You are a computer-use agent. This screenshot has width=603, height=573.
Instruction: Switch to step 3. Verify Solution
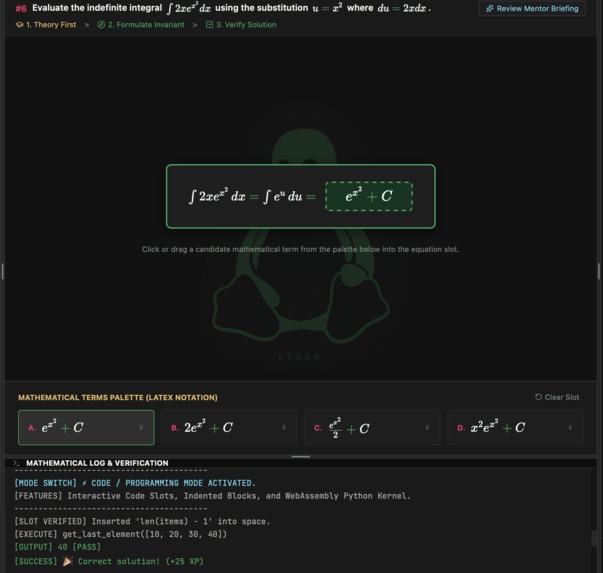241,25
